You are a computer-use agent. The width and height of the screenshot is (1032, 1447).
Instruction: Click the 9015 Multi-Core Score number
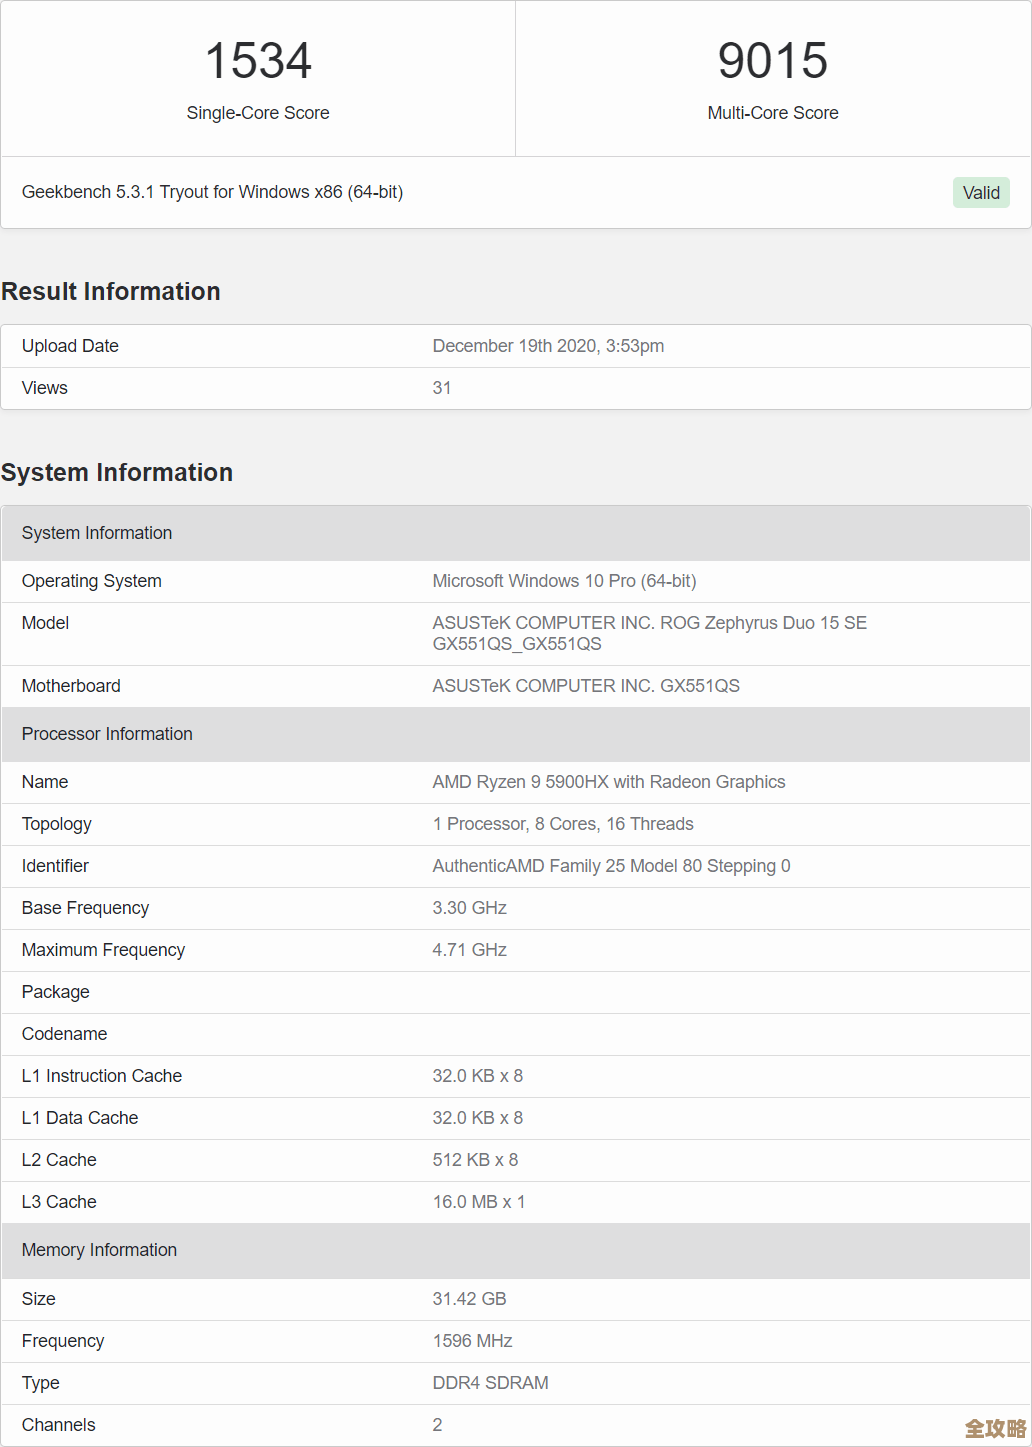[772, 61]
